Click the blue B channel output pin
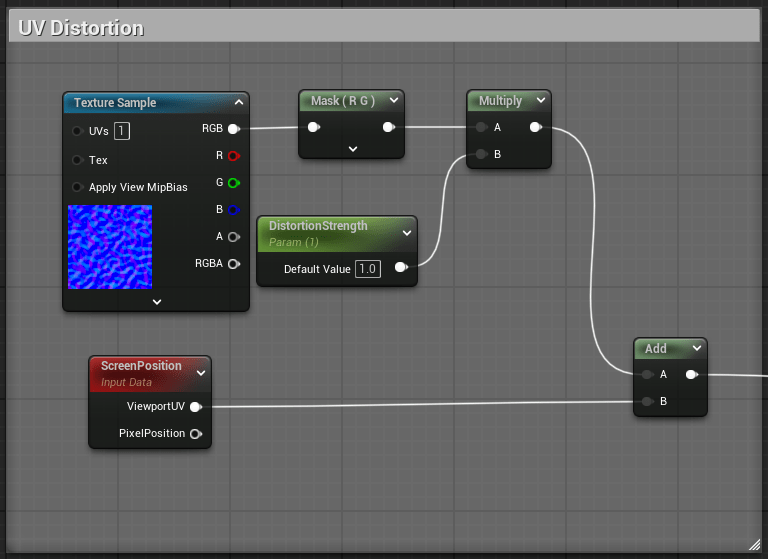The width and height of the screenshot is (768, 559). coord(233,210)
